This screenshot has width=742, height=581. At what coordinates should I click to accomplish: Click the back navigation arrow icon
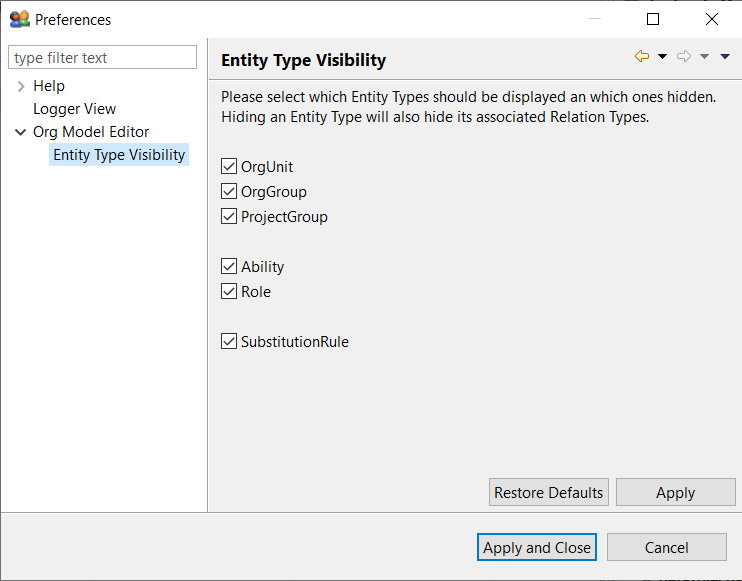[642, 57]
